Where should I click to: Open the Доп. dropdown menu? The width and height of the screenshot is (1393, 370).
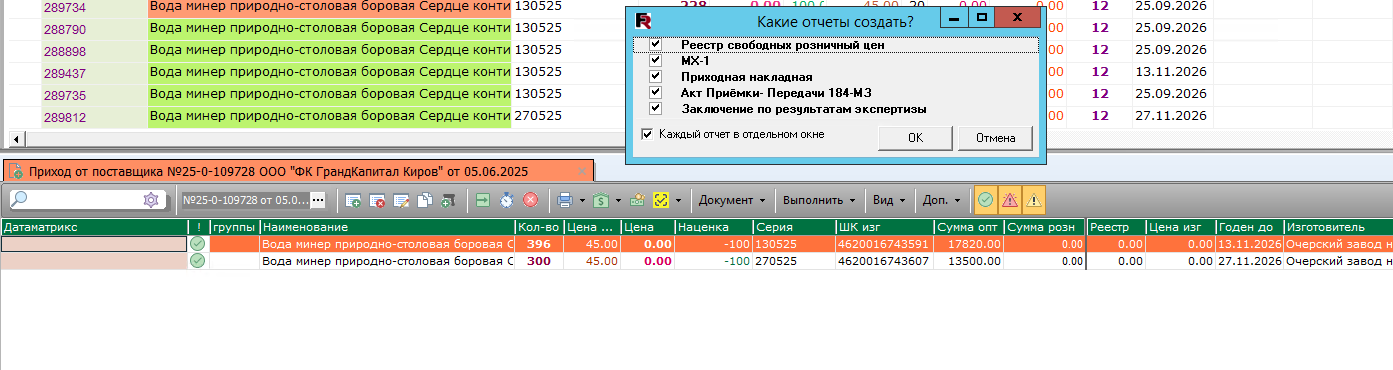click(x=941, y=200)
